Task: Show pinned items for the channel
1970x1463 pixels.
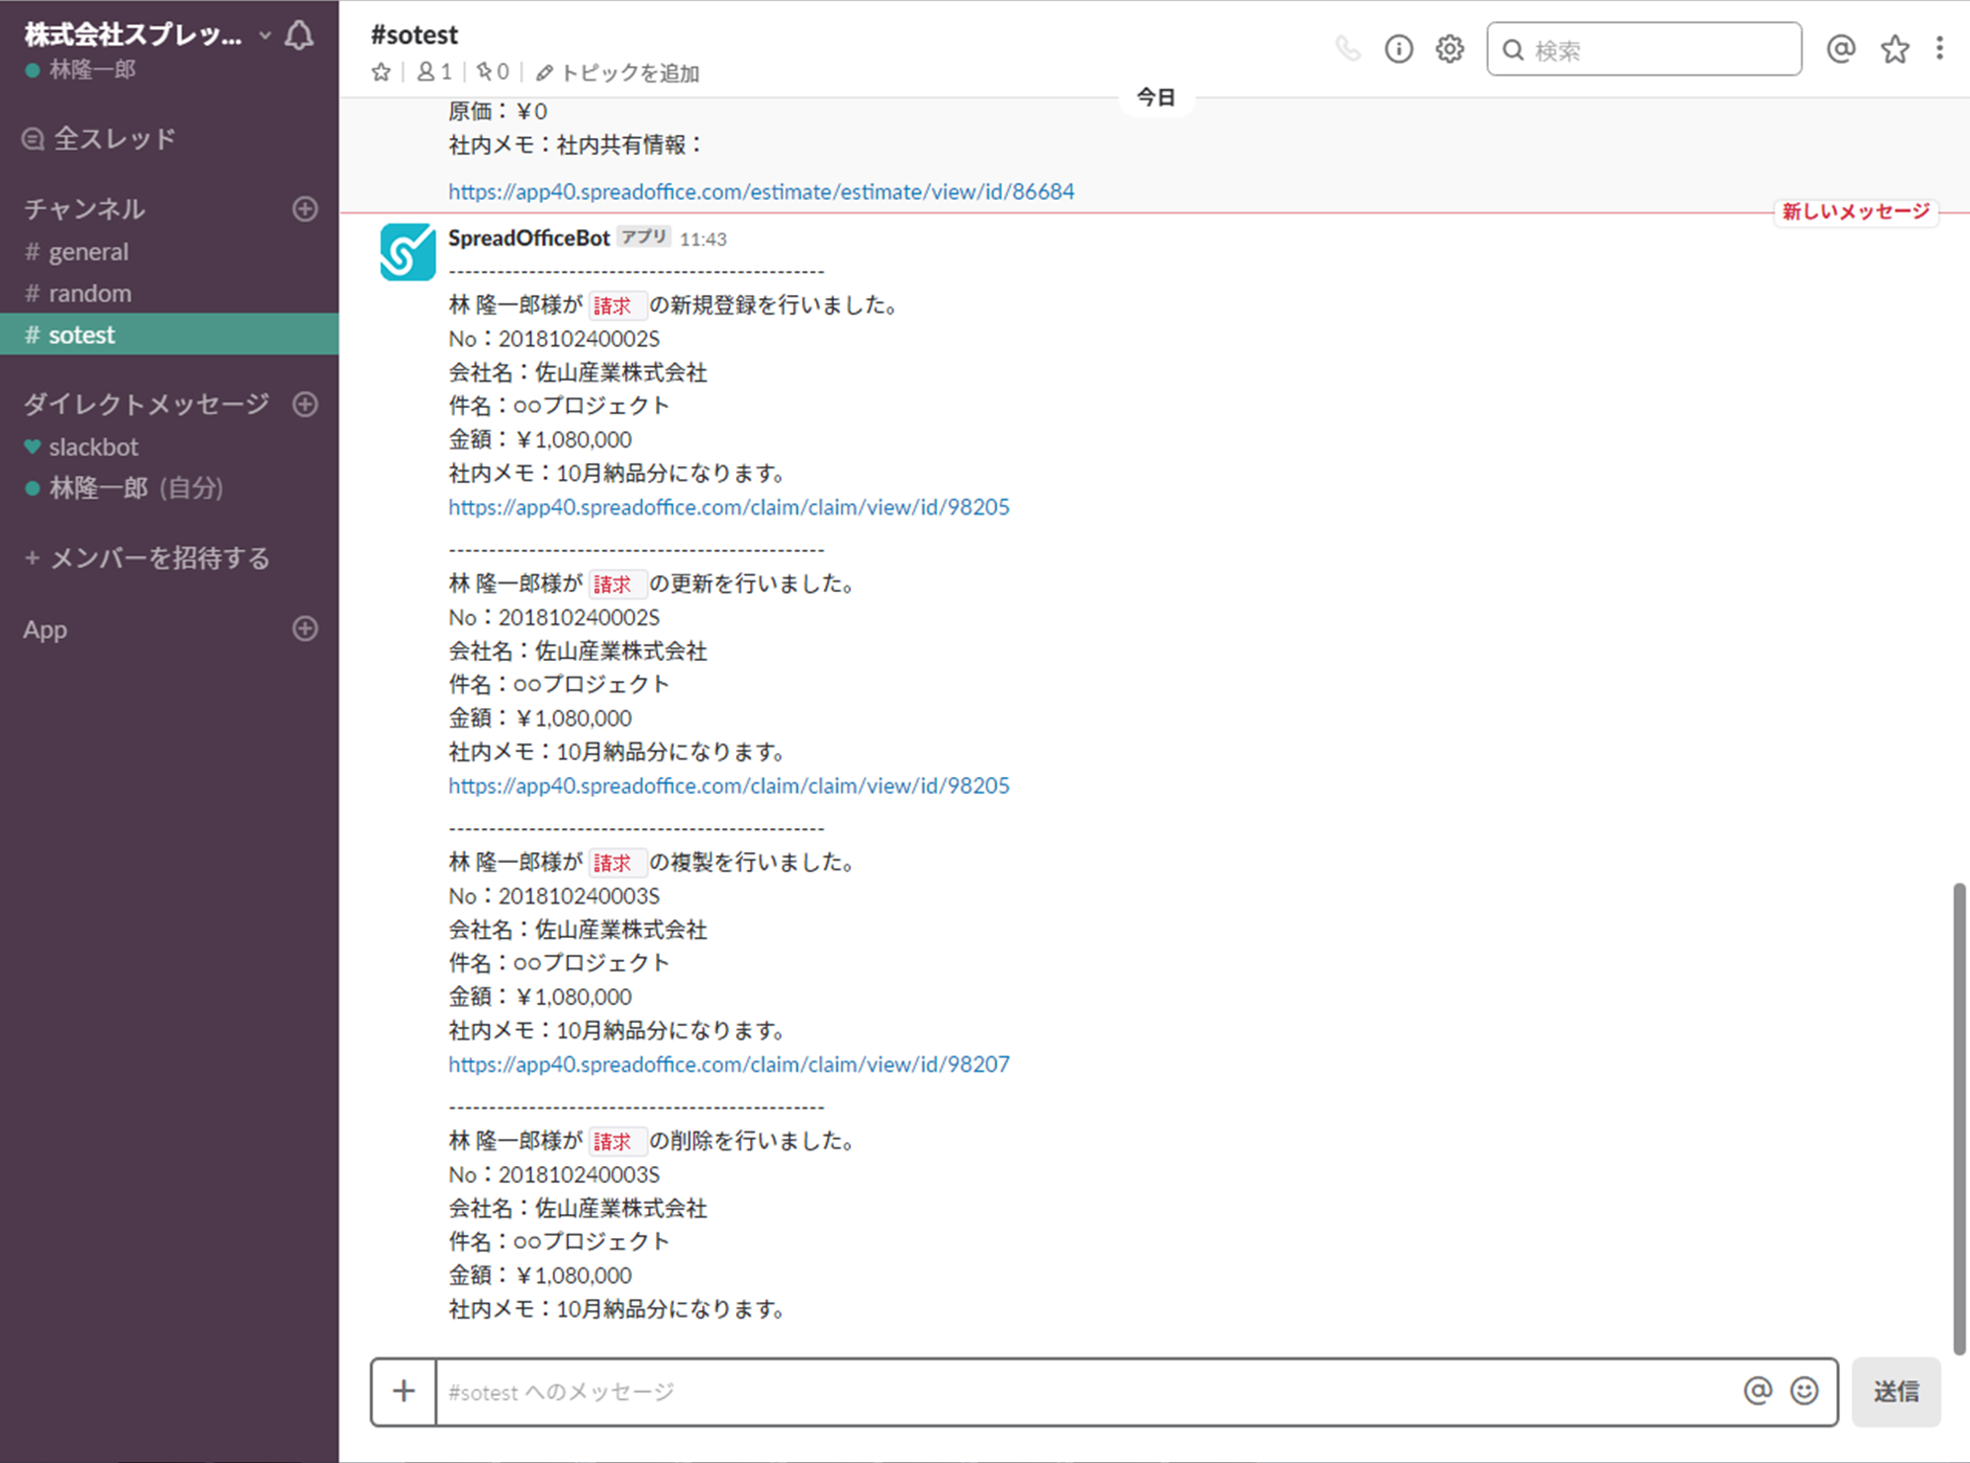Action: pyautogui.click(x=493, y=72)
